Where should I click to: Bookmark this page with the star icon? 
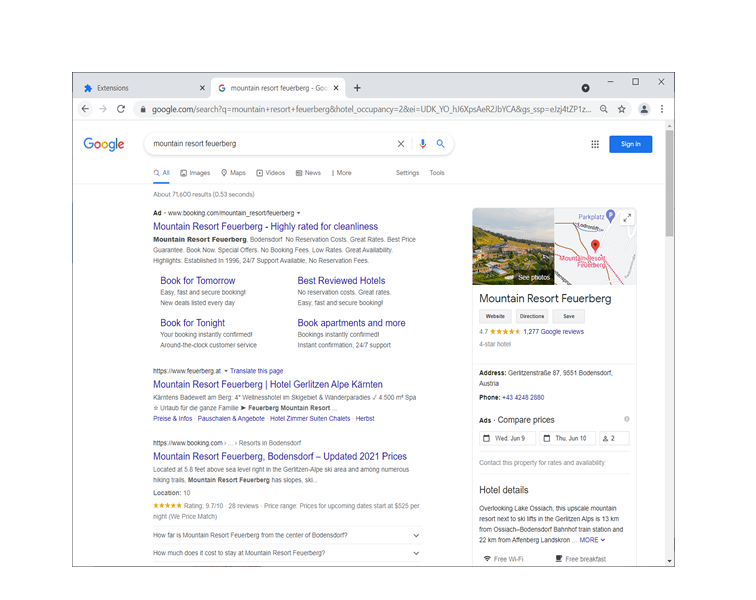tap(621, 109)
